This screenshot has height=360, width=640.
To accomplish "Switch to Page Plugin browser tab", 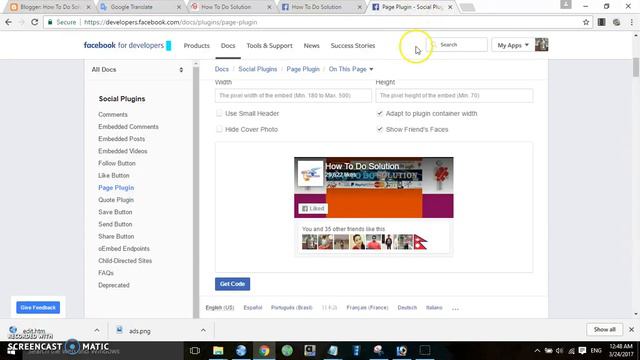I will coord(411,7).
